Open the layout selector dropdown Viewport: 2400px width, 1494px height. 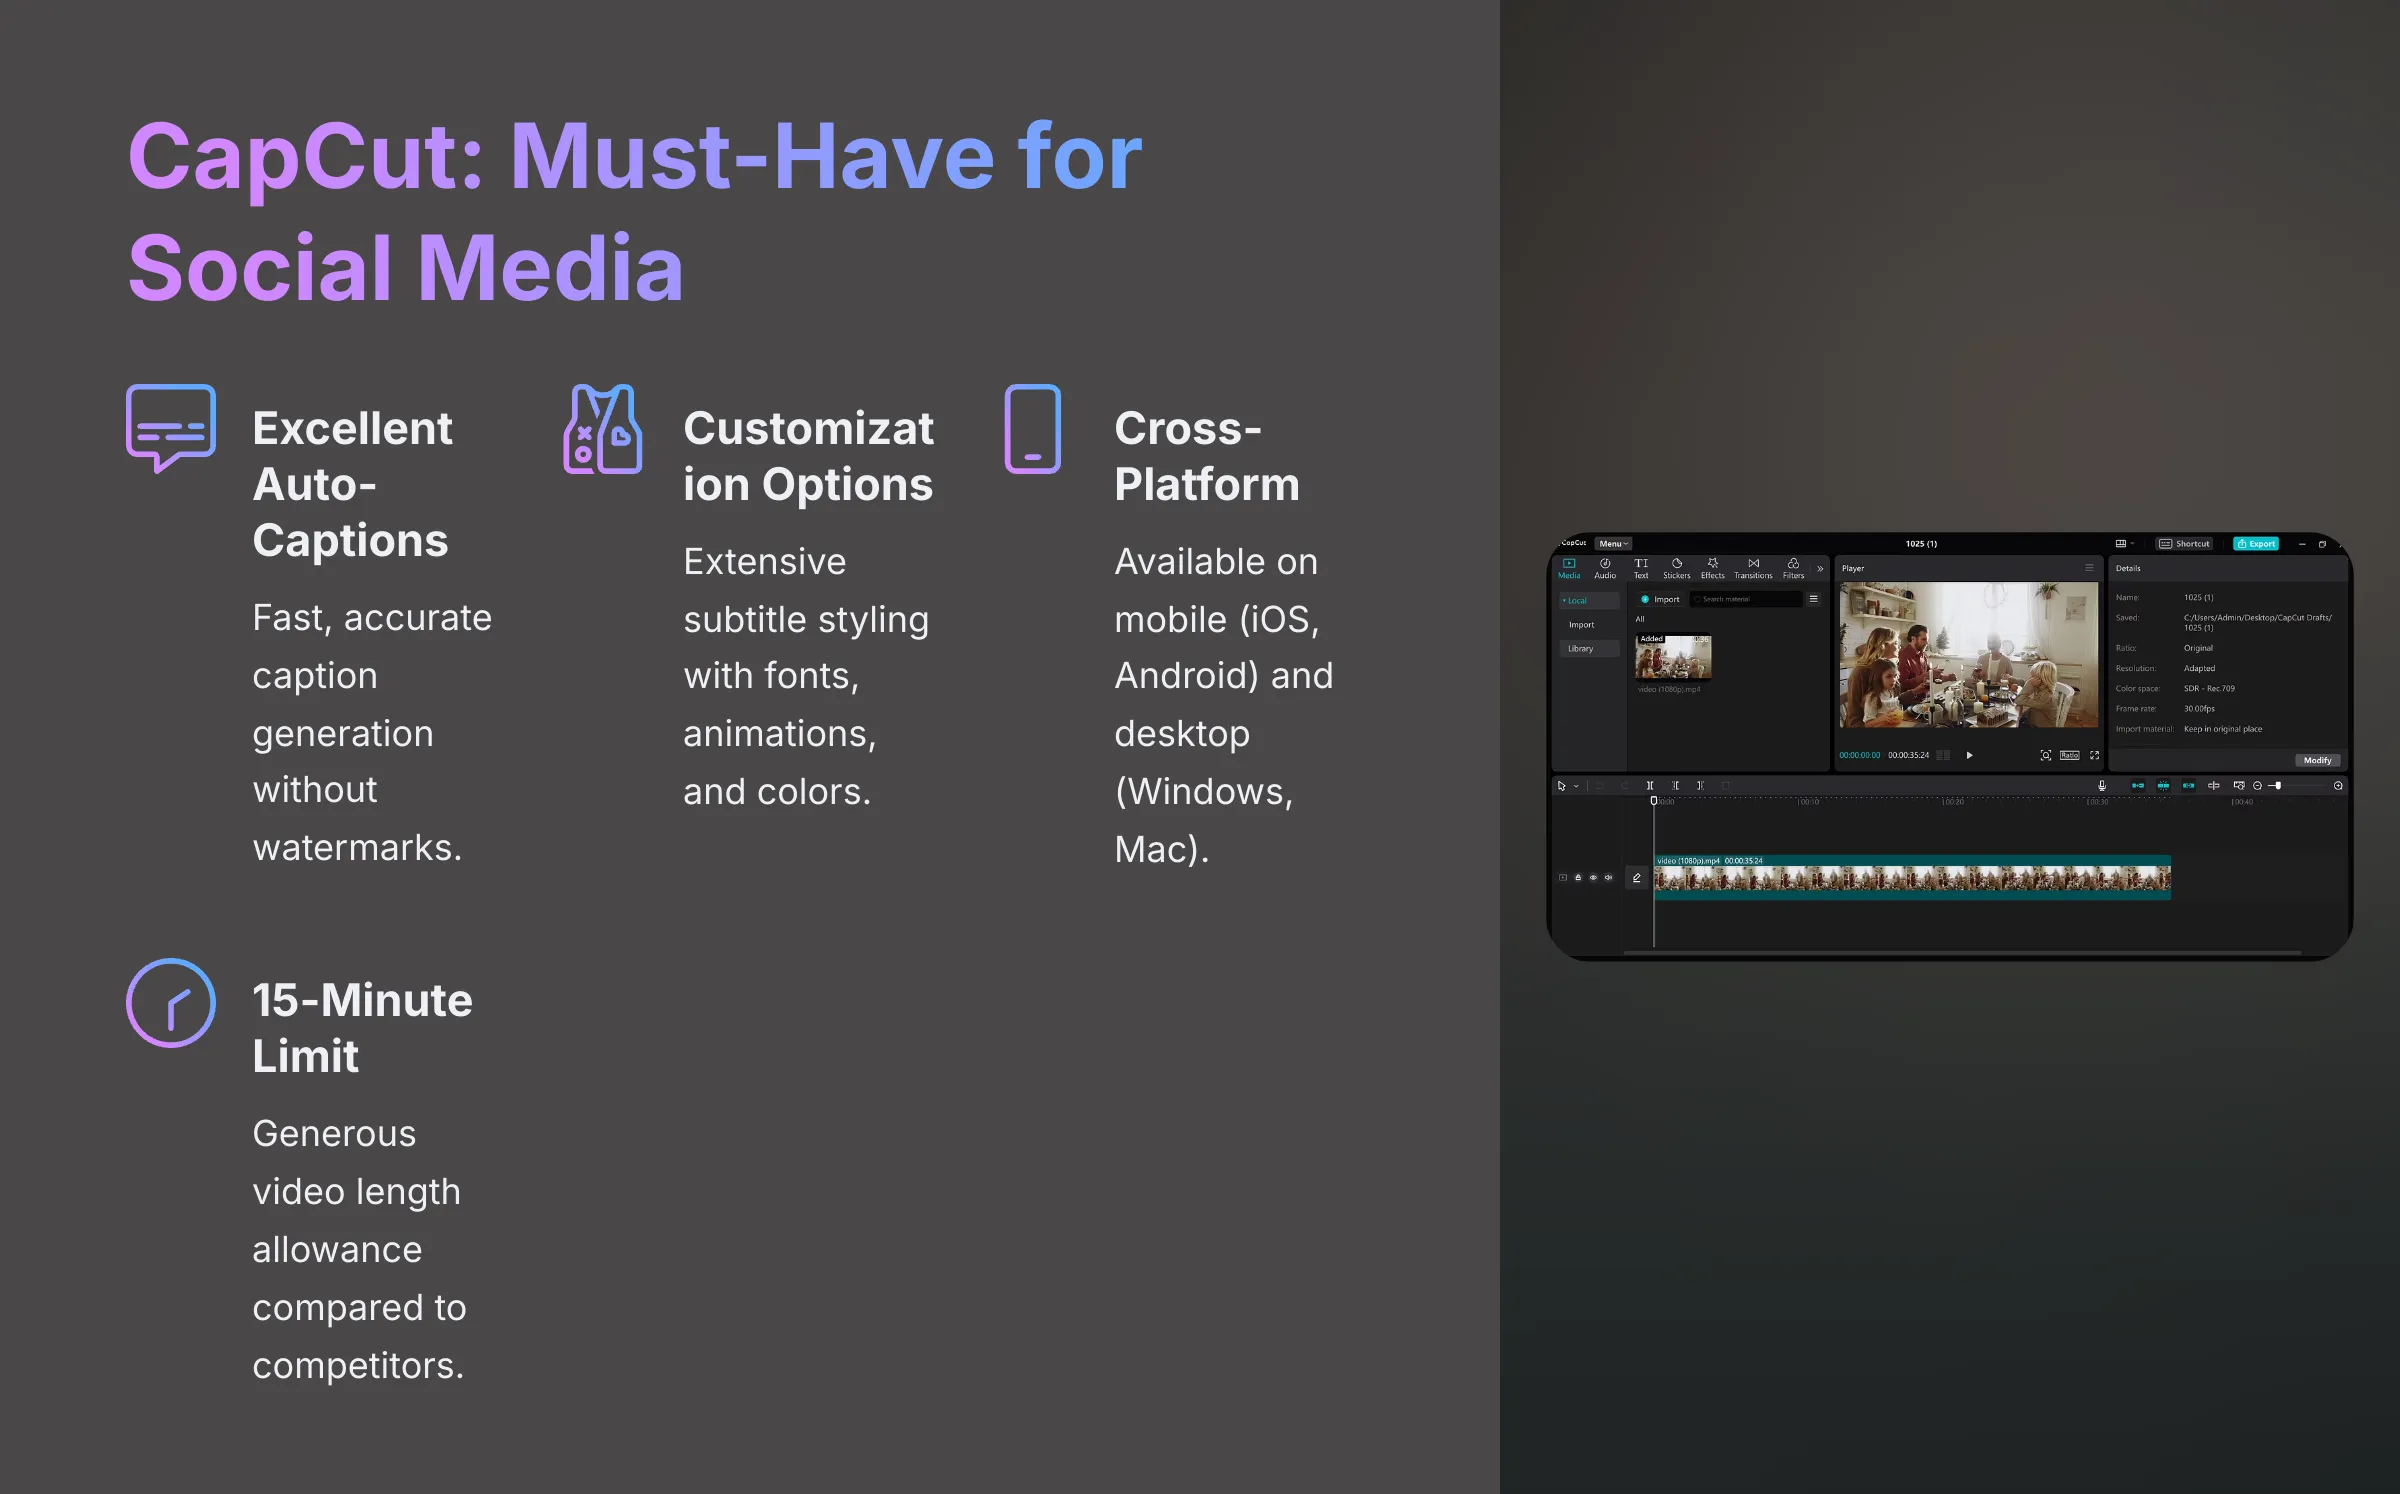[2125, 544]
